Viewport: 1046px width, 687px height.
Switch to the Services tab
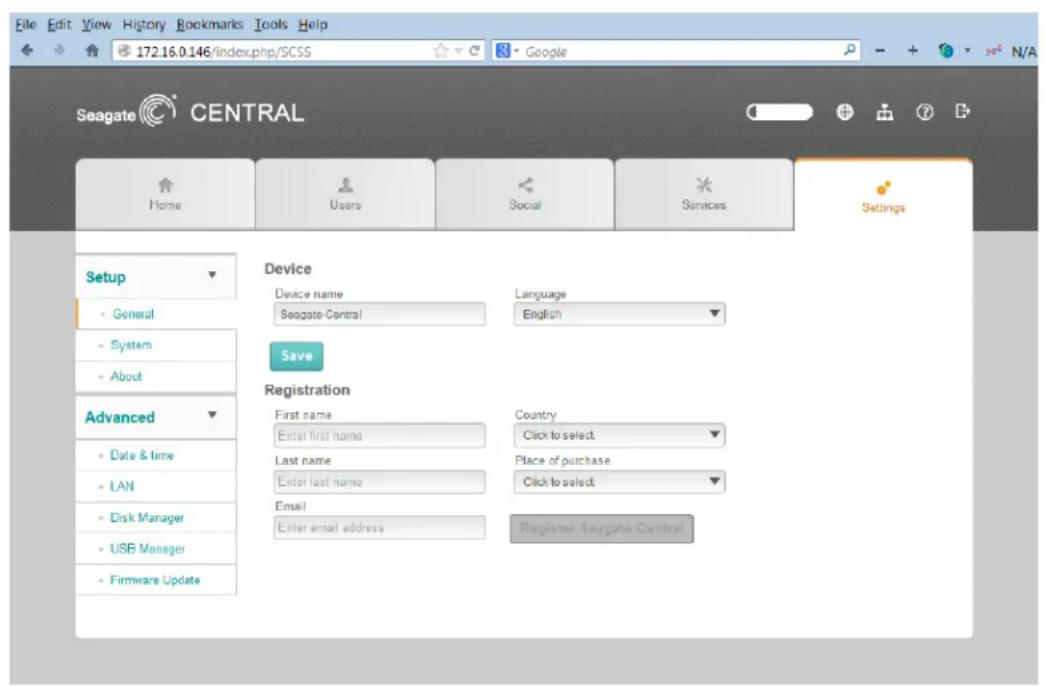coord(704,194)
